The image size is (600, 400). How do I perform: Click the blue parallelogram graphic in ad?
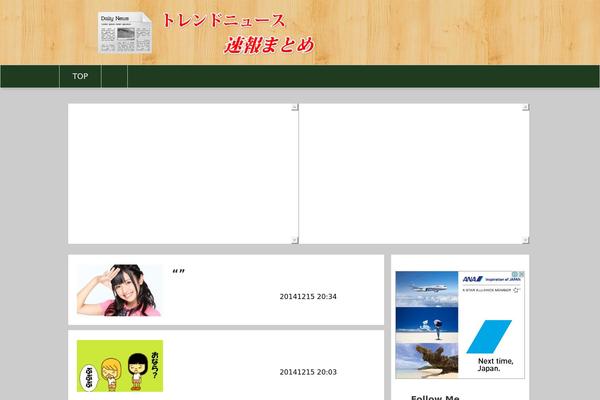tap(489, 337)
